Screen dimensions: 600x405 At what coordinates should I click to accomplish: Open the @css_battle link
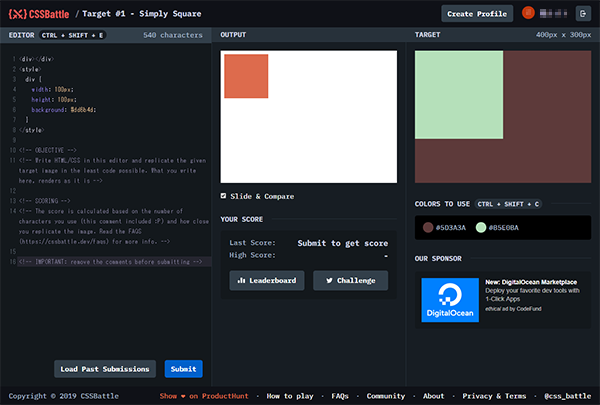coord(567,396)
